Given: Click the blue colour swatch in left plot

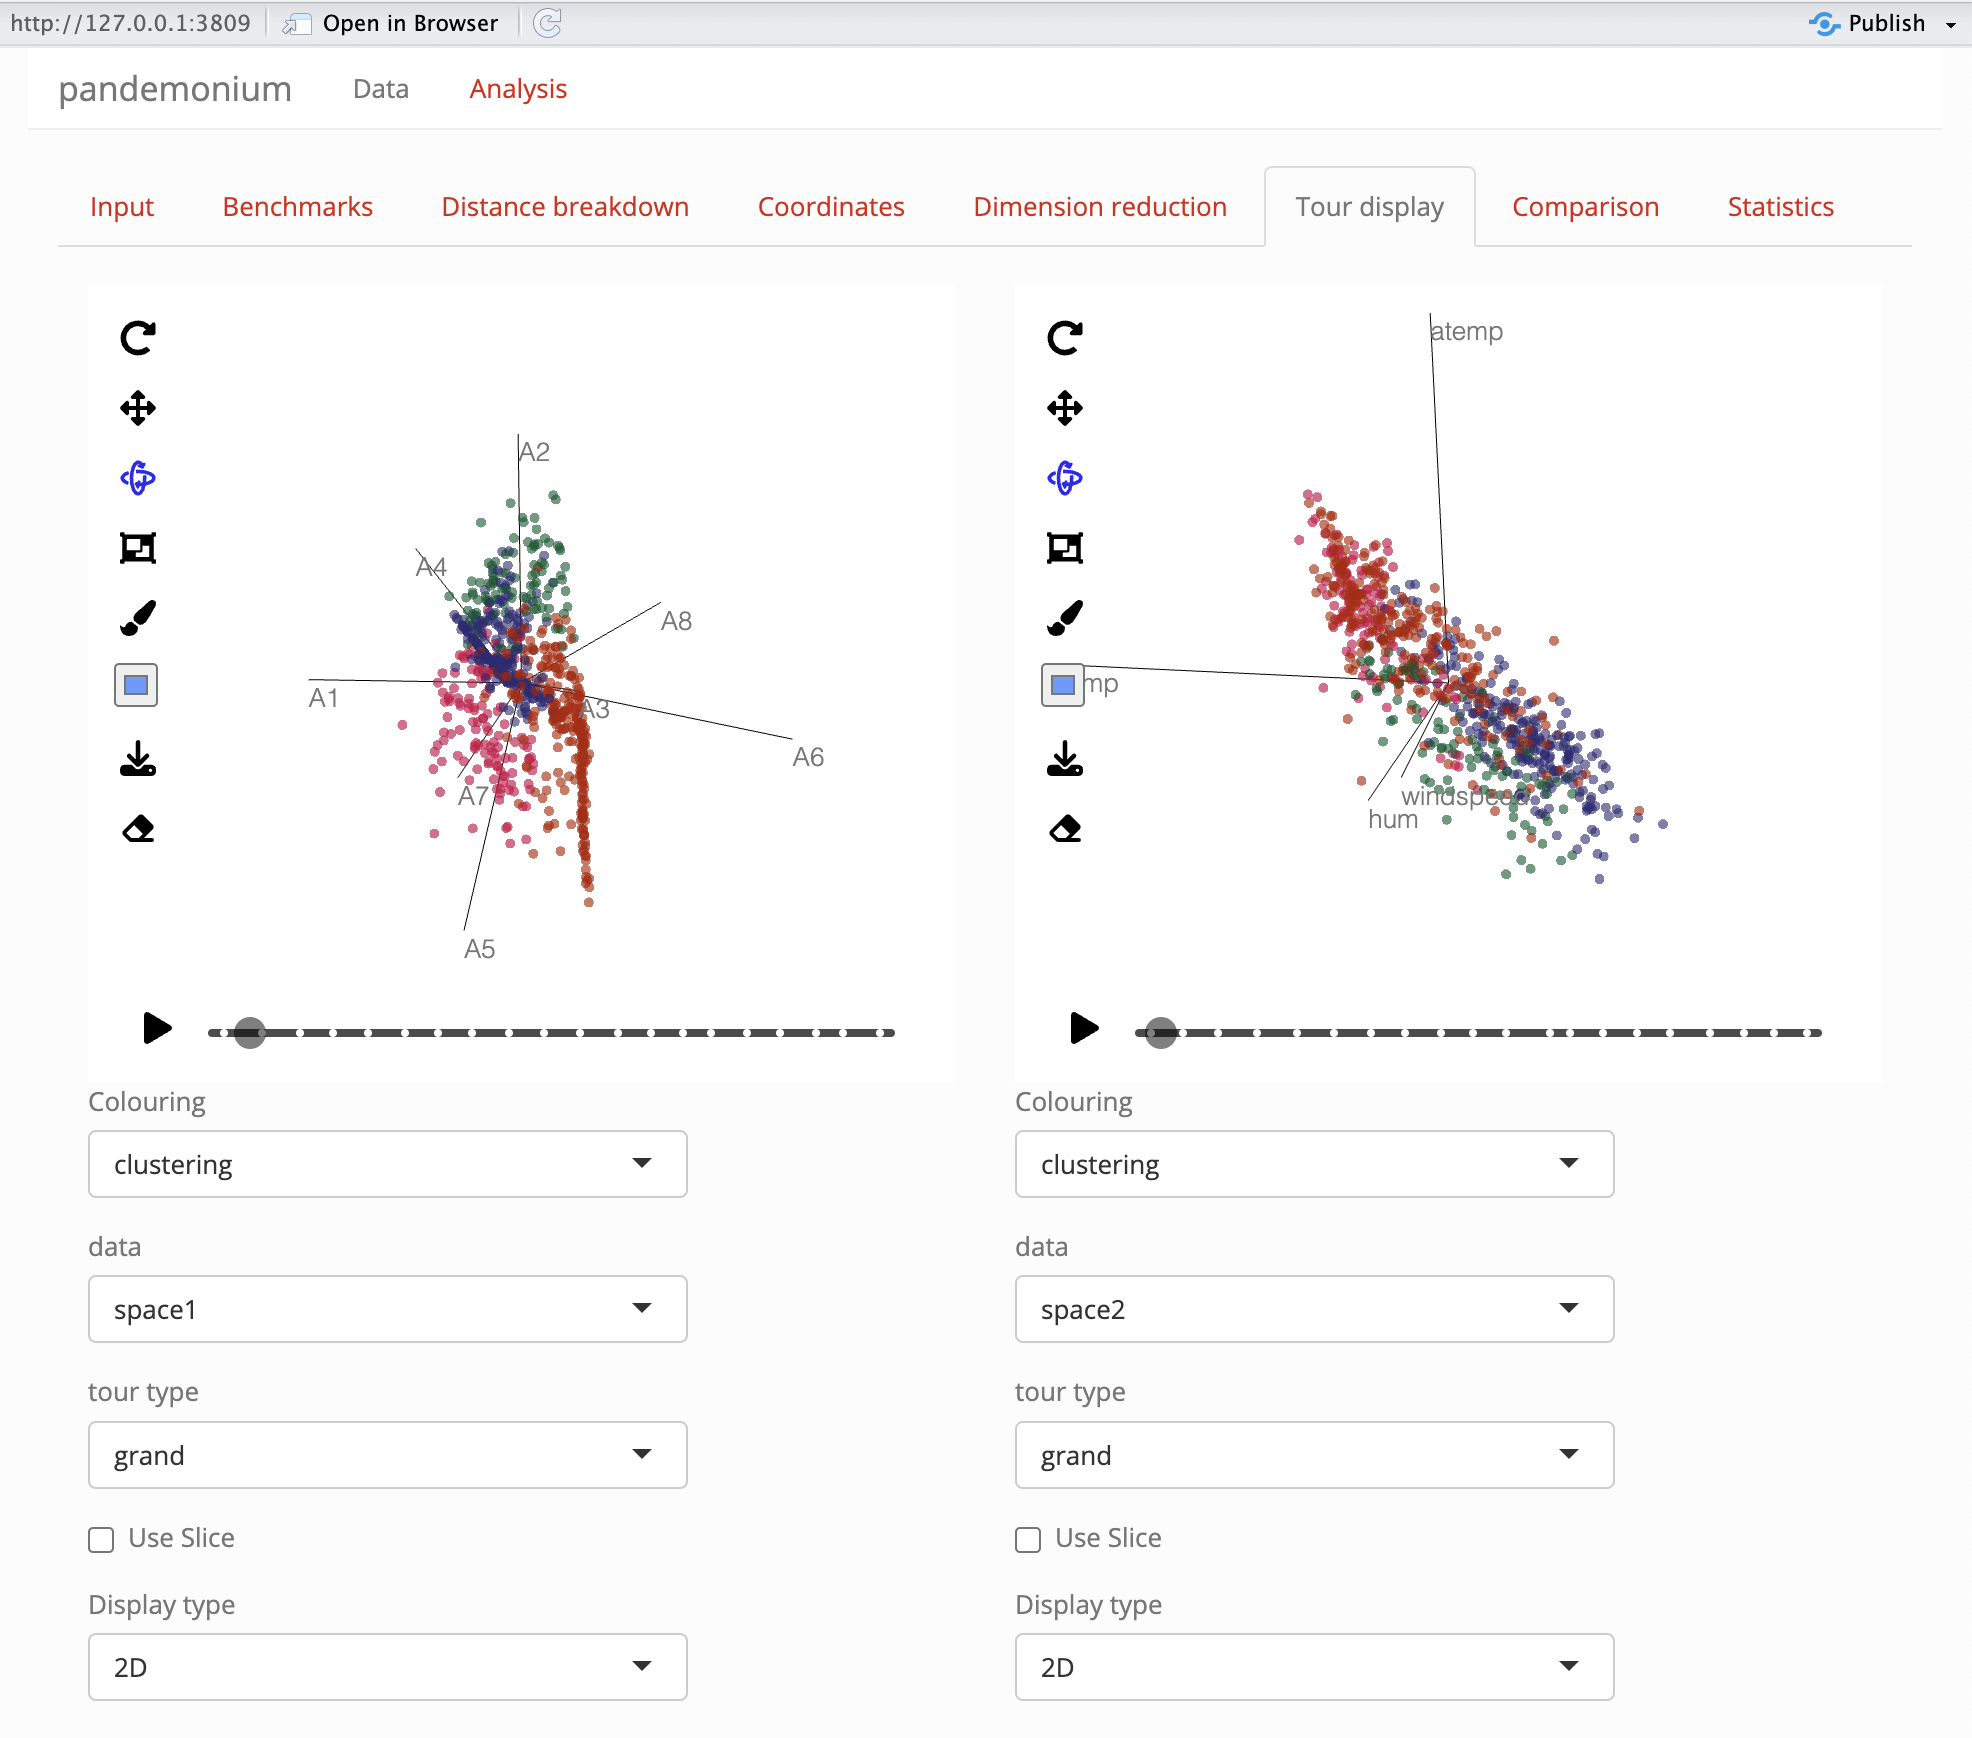Looking at the screenshot, I should (136, 685).
